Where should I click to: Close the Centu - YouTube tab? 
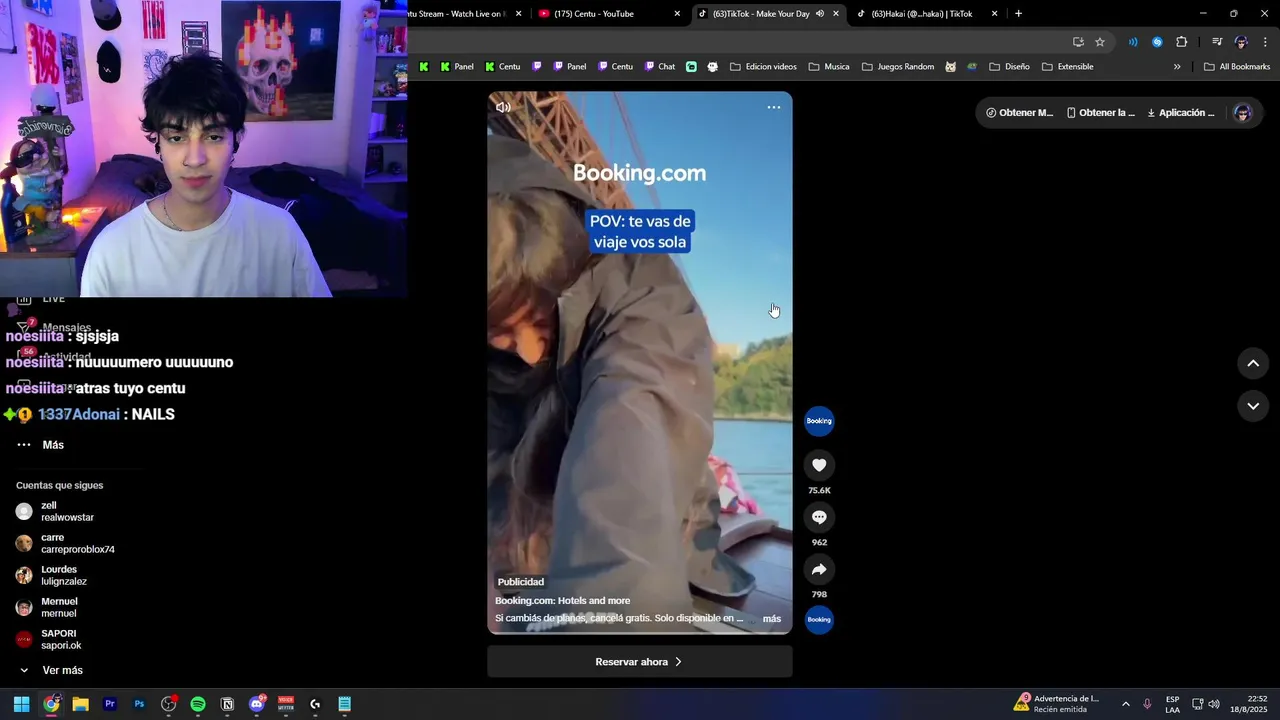(677, 14)
